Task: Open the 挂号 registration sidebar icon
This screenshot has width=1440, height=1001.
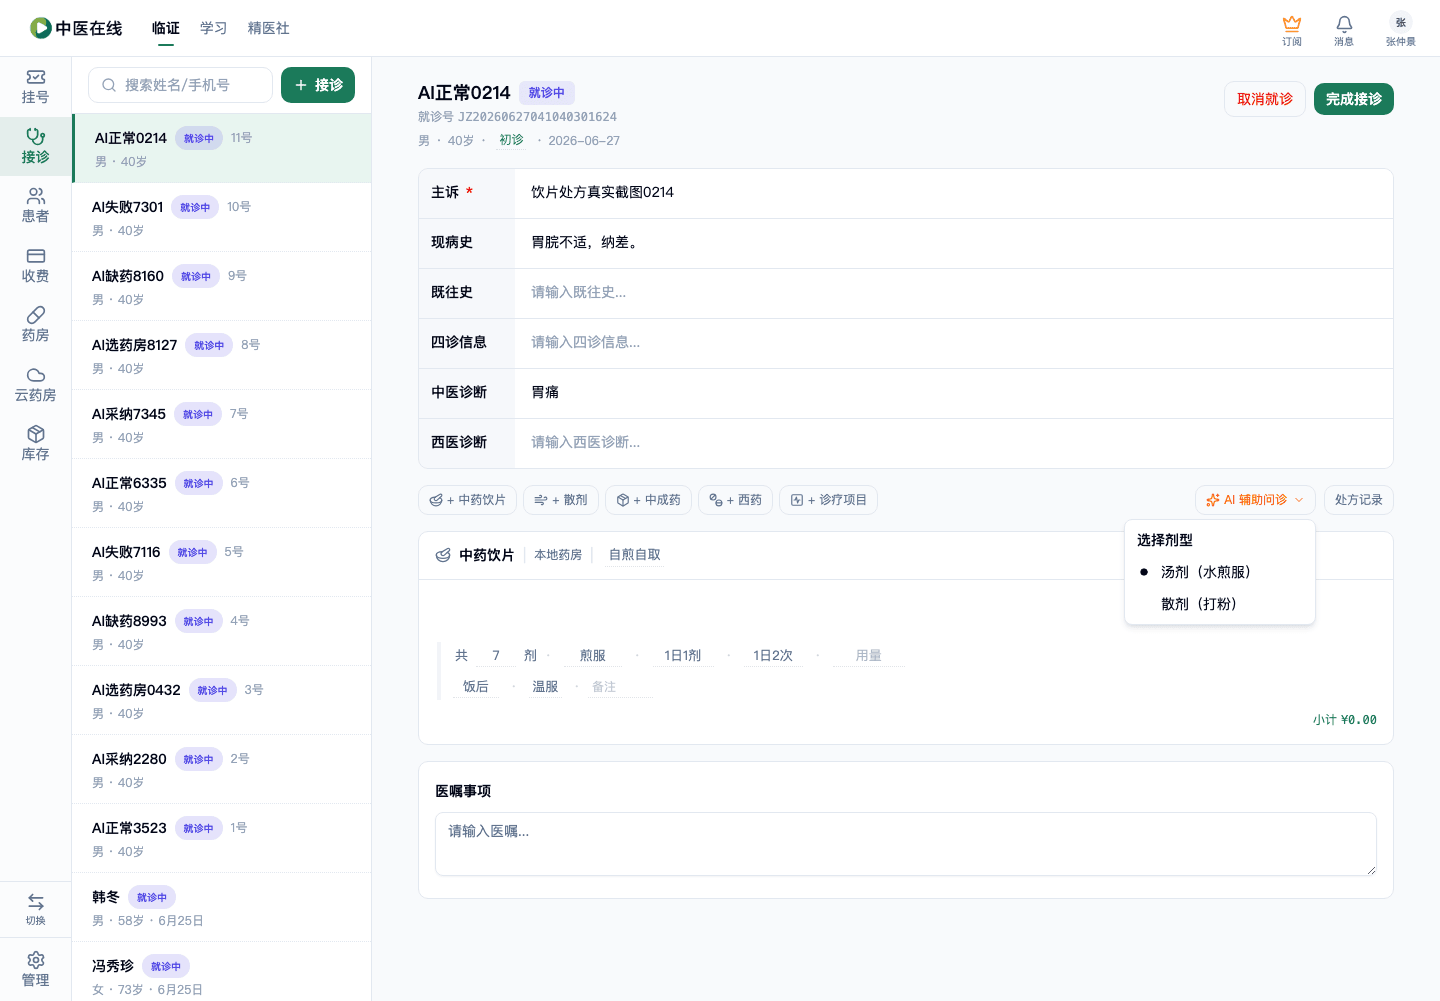Action: click(x=35, y=87)
